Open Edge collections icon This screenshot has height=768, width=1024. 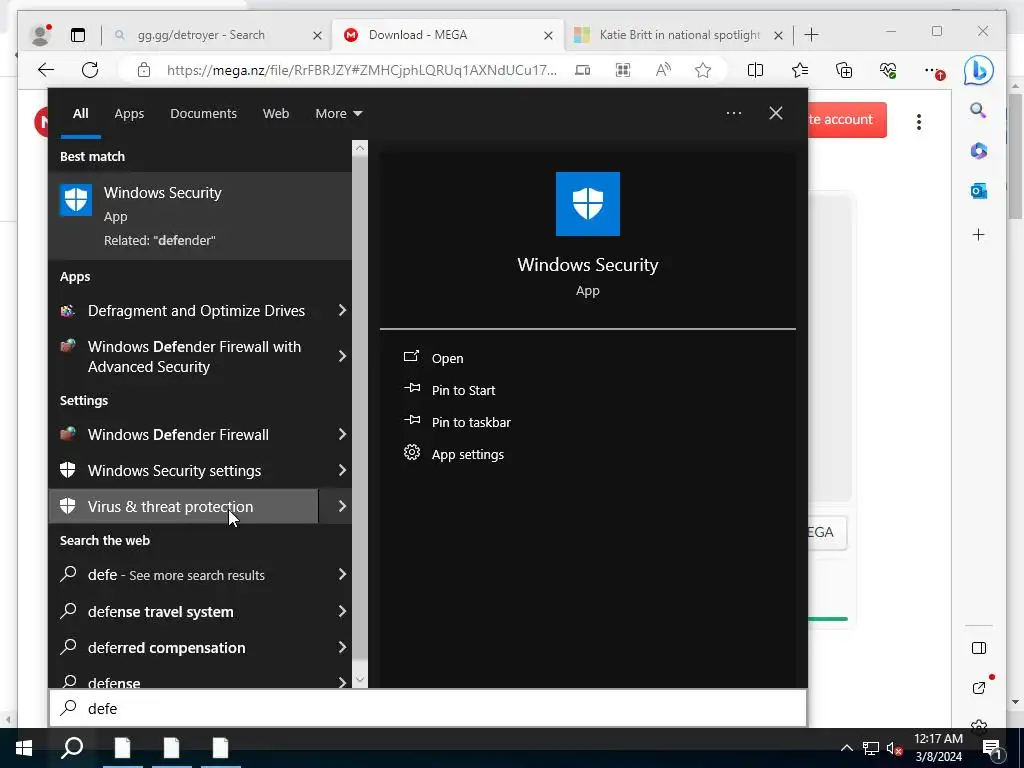point(844,71)
